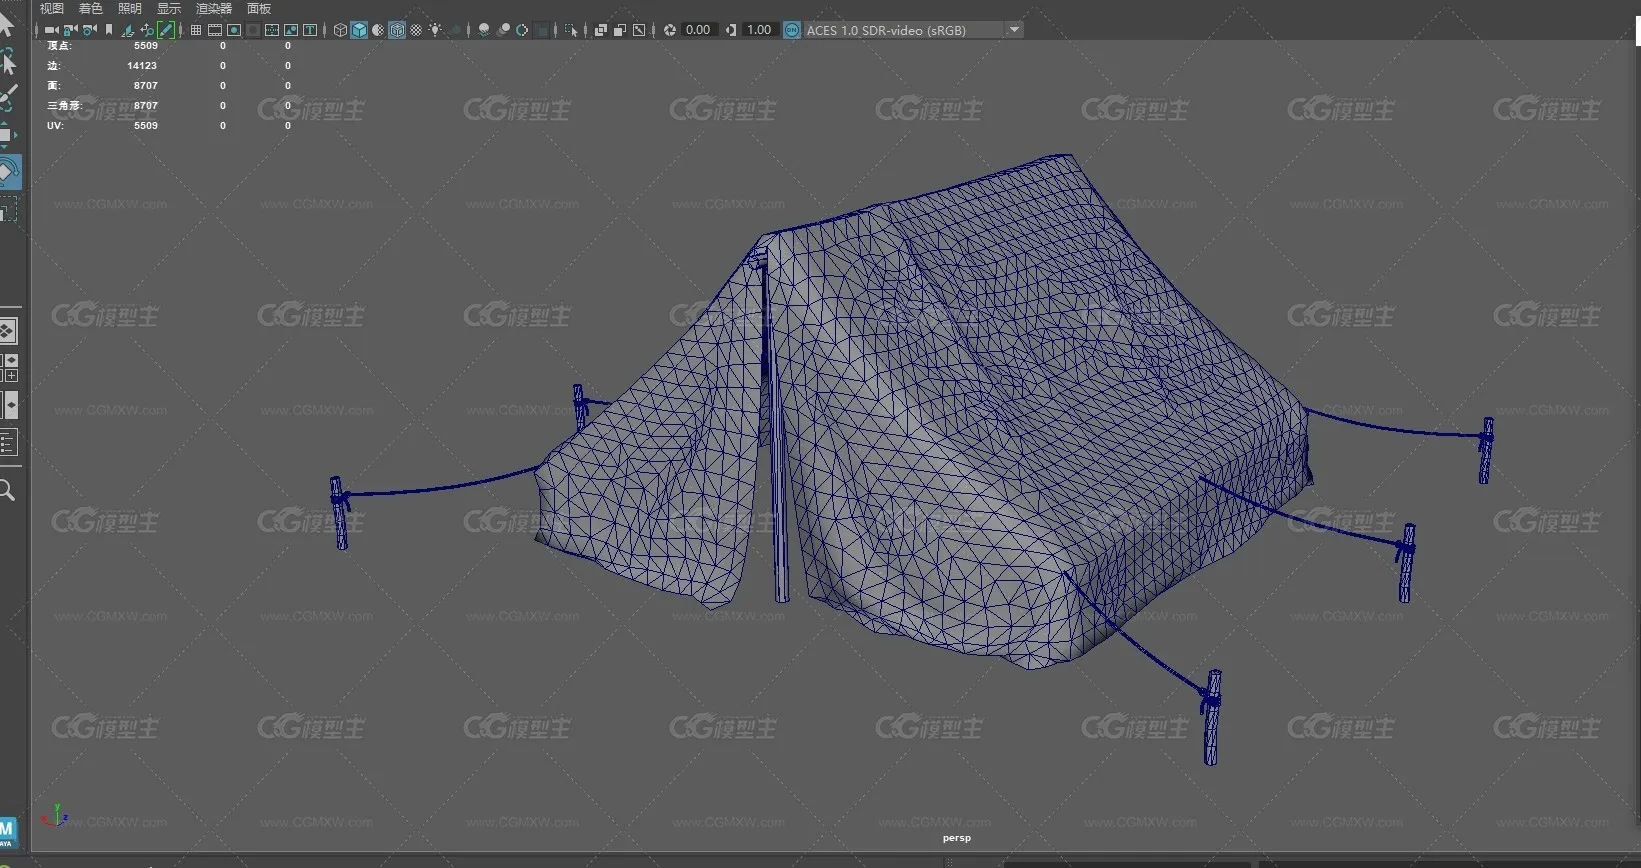Click the Use Default Material icon
Screen dimensions: 1641x868
(x=378, y=30)
